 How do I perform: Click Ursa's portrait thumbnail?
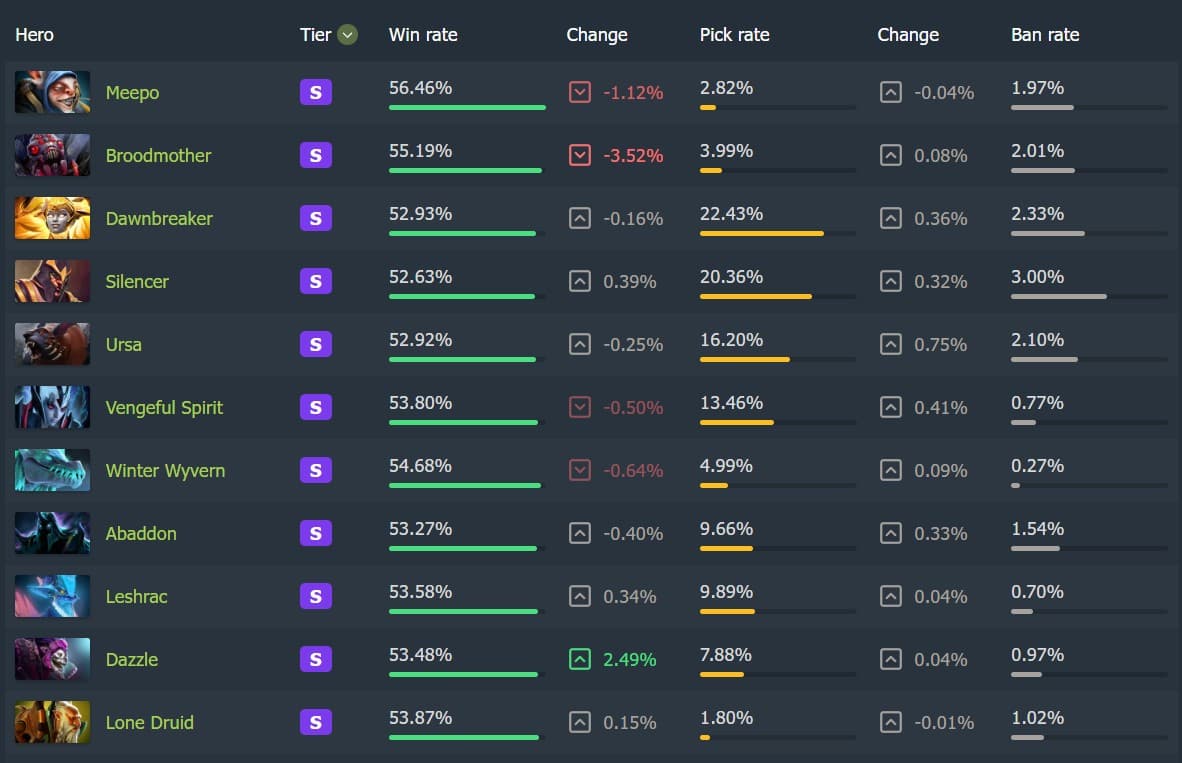point(52,344)
